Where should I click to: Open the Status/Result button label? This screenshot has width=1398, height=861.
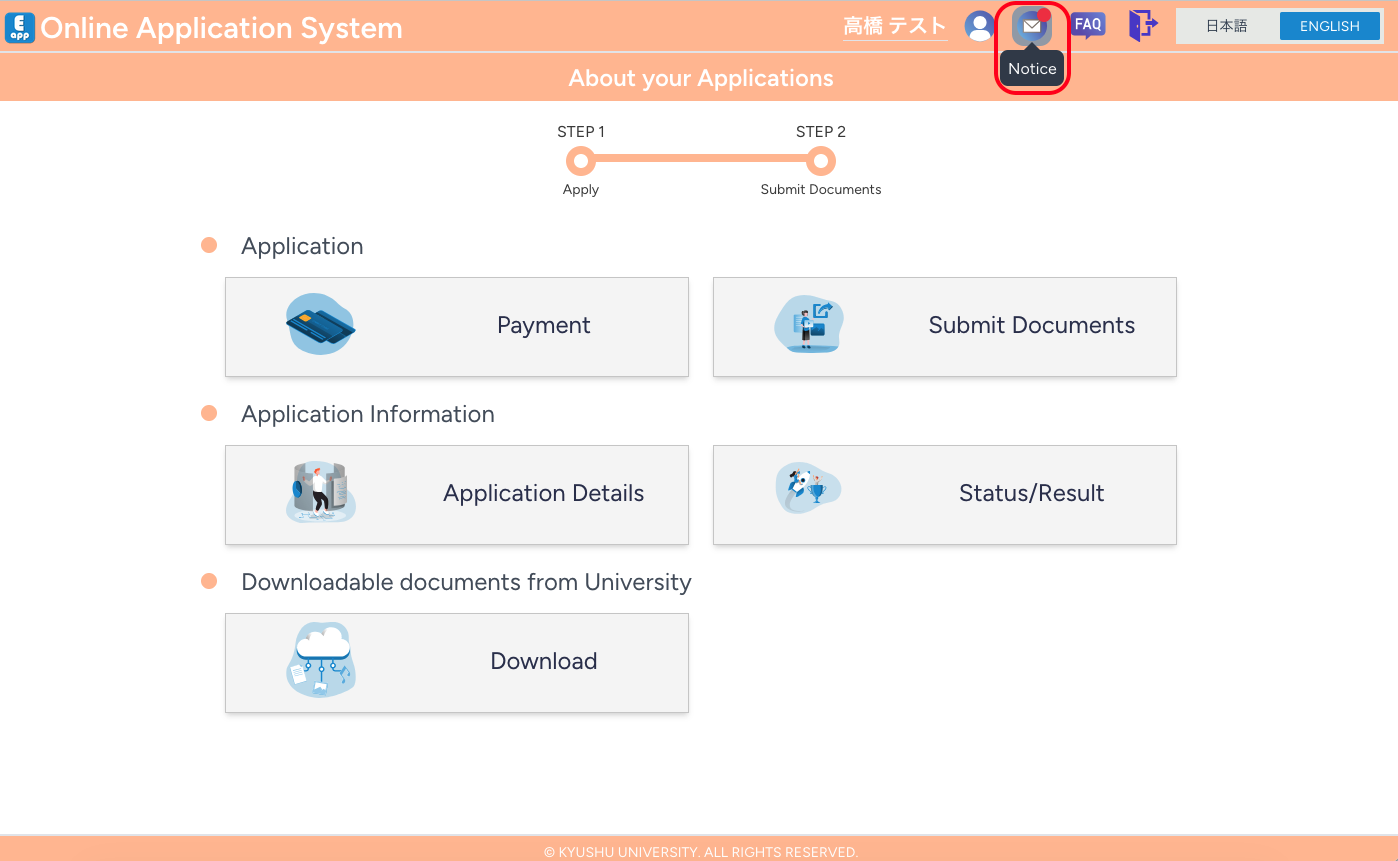(x=1031, y=493)
